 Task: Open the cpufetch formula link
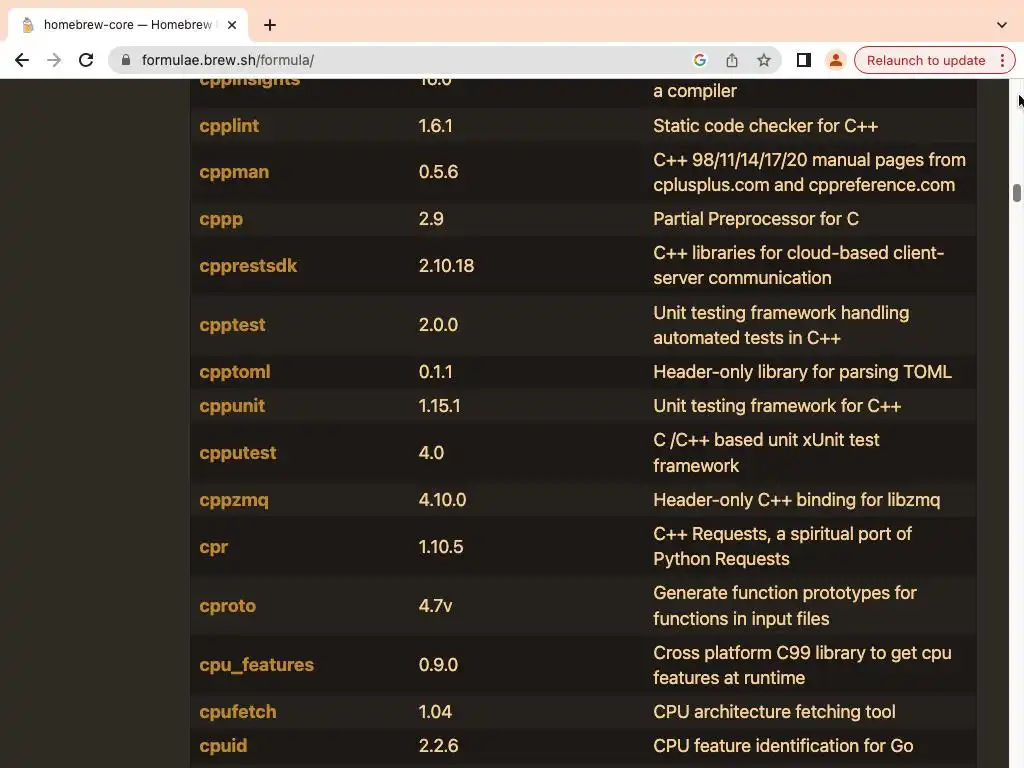pos(238,711)
